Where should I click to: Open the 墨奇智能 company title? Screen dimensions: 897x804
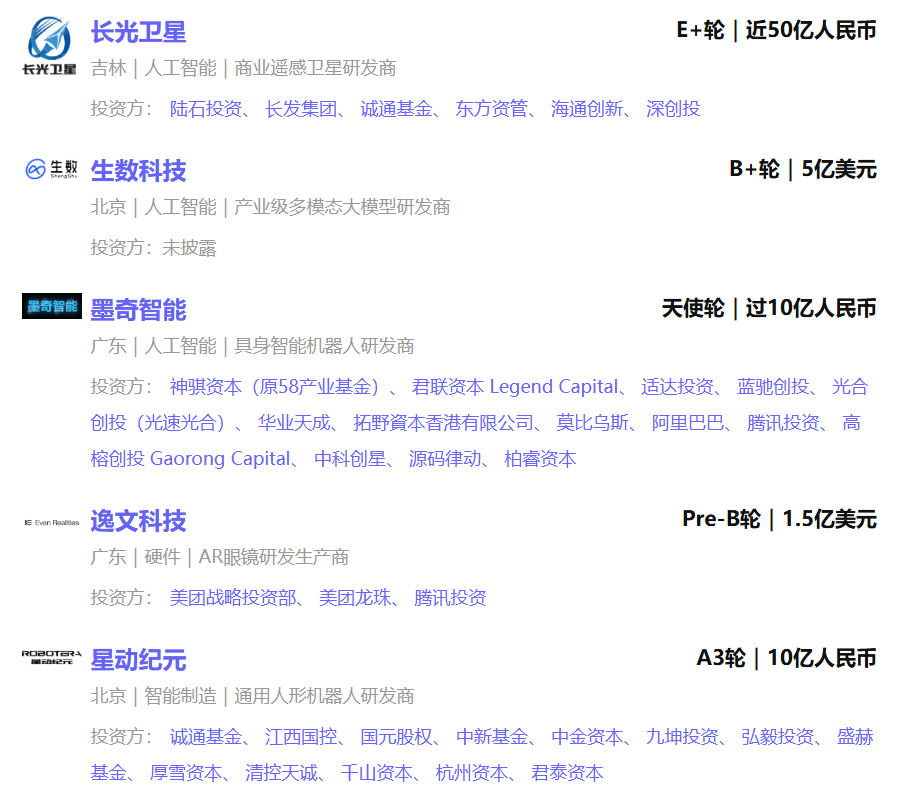(x=138, y=310)
